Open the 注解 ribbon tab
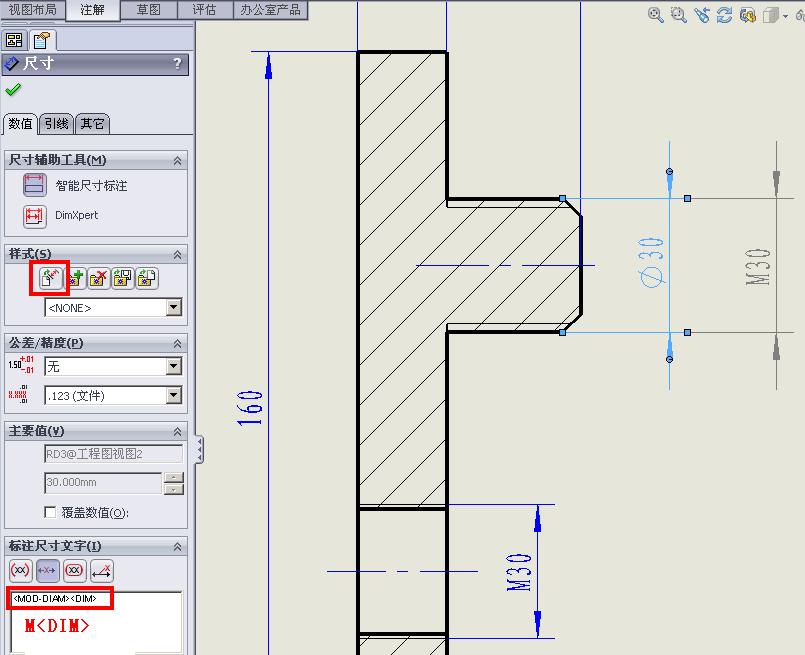Image resolution: width=805 pixels, height=655 pixels. click(93, 10)
